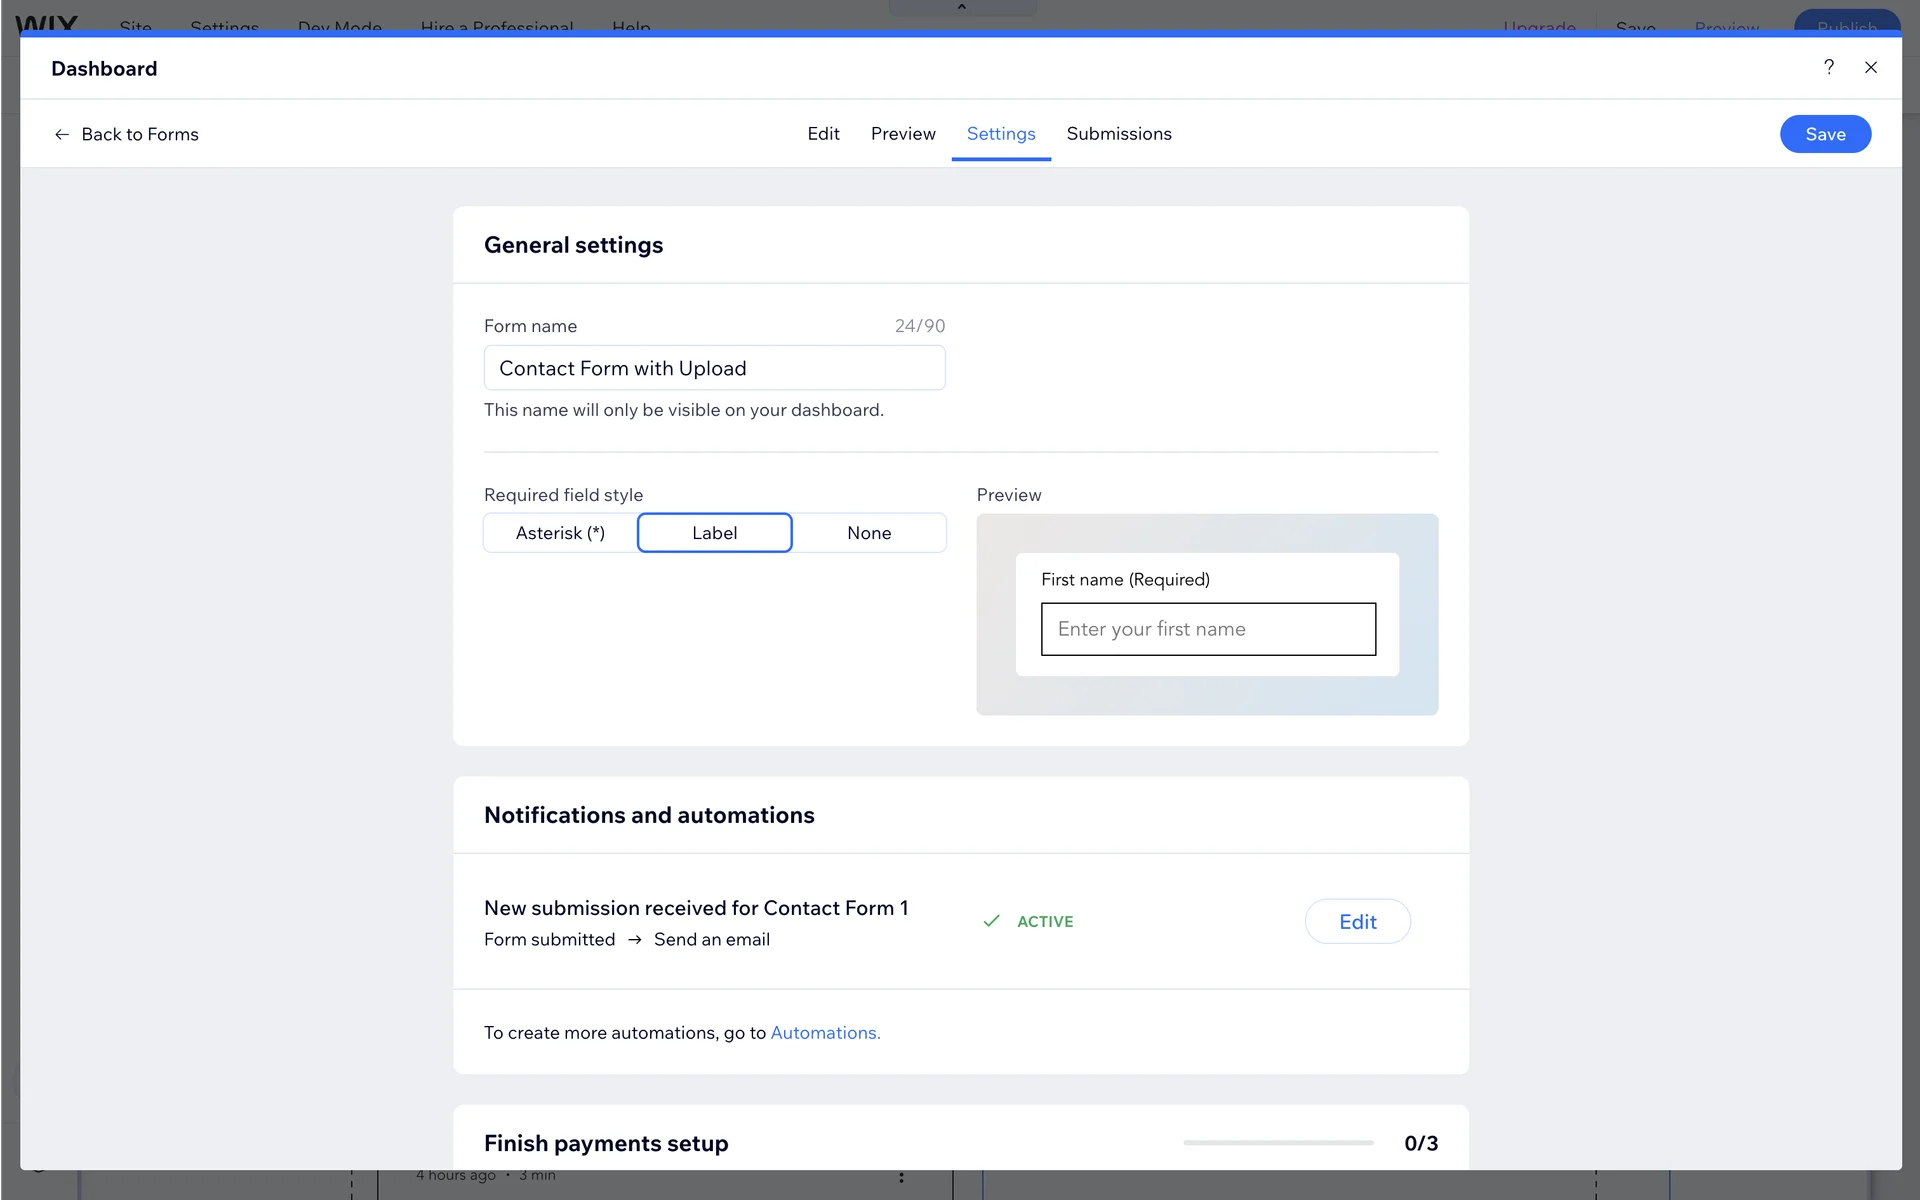Open the Submissions tab

[1118, 134]
